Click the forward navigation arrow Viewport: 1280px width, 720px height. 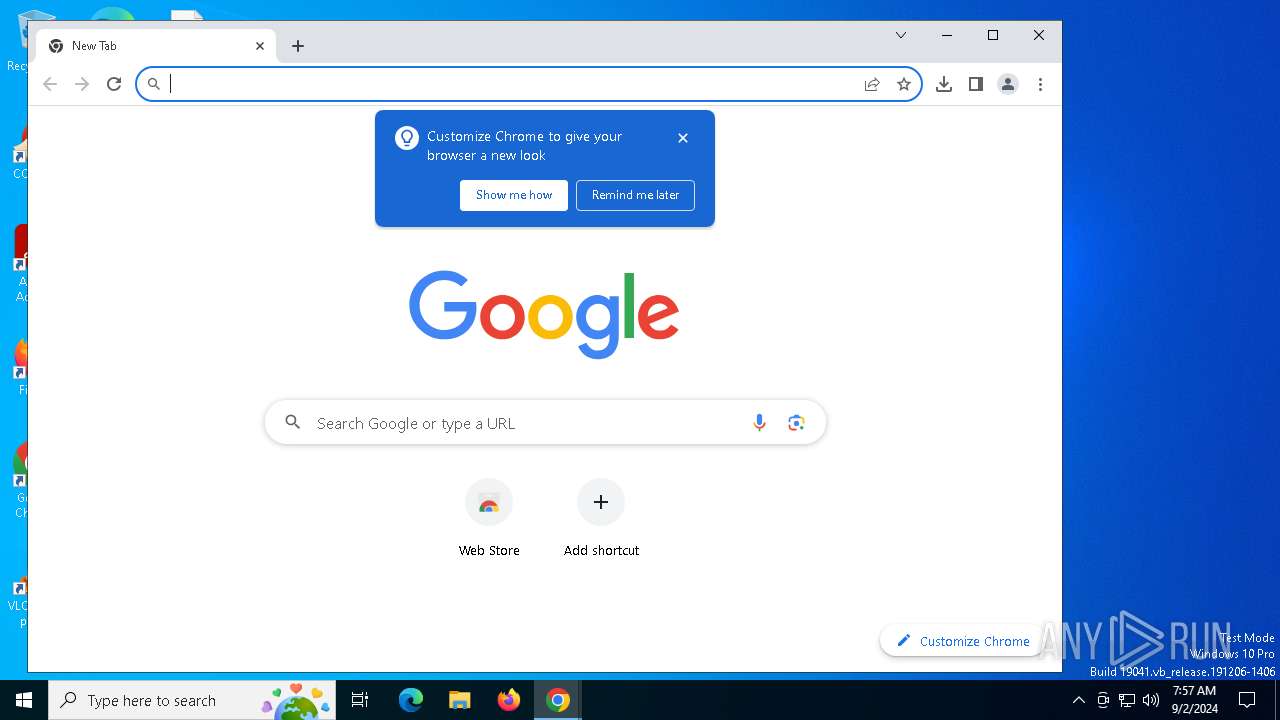click(82, 85)
